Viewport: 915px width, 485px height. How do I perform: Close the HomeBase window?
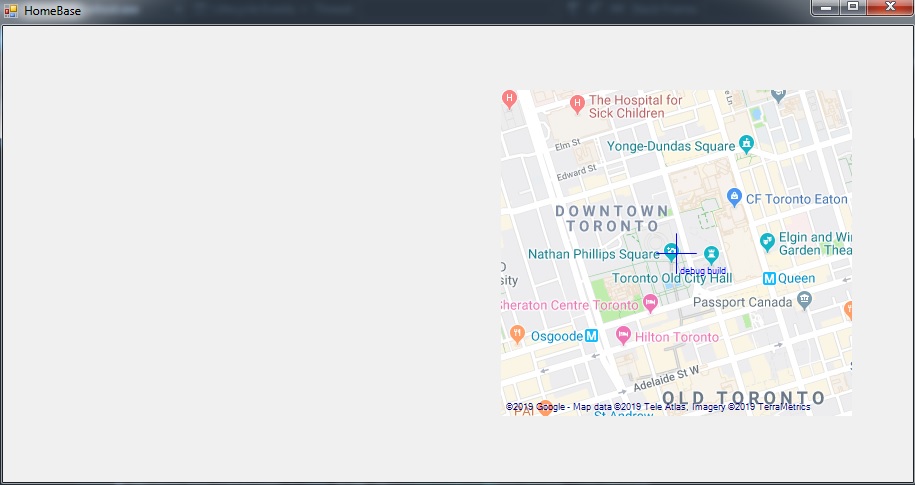(890, 8)
